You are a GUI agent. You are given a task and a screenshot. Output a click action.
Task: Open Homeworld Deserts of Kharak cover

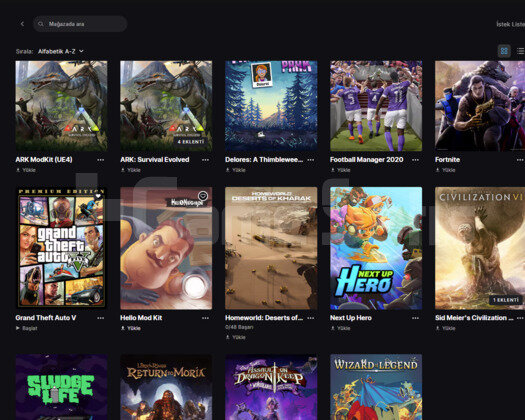(271, 248)
